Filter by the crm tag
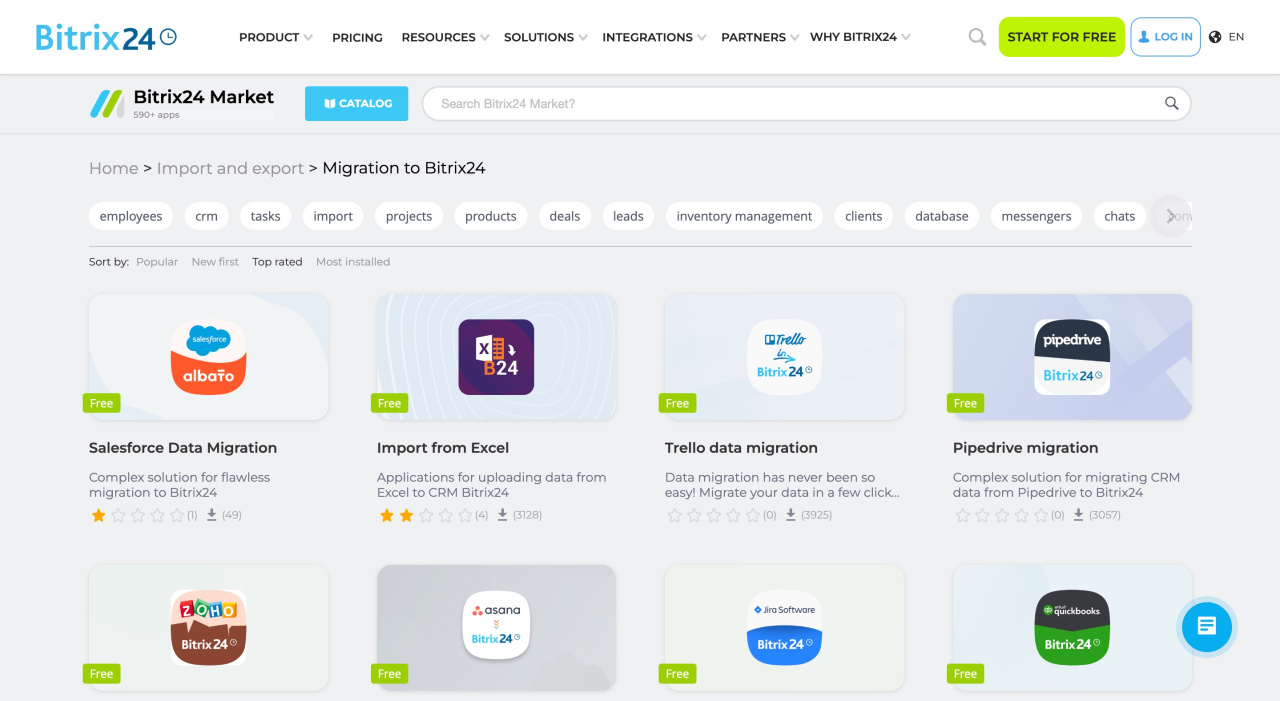 [206, 216]
